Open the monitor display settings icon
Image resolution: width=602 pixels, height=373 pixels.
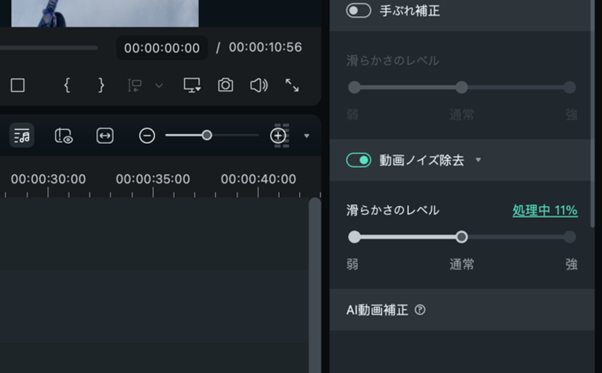point(192,85)
